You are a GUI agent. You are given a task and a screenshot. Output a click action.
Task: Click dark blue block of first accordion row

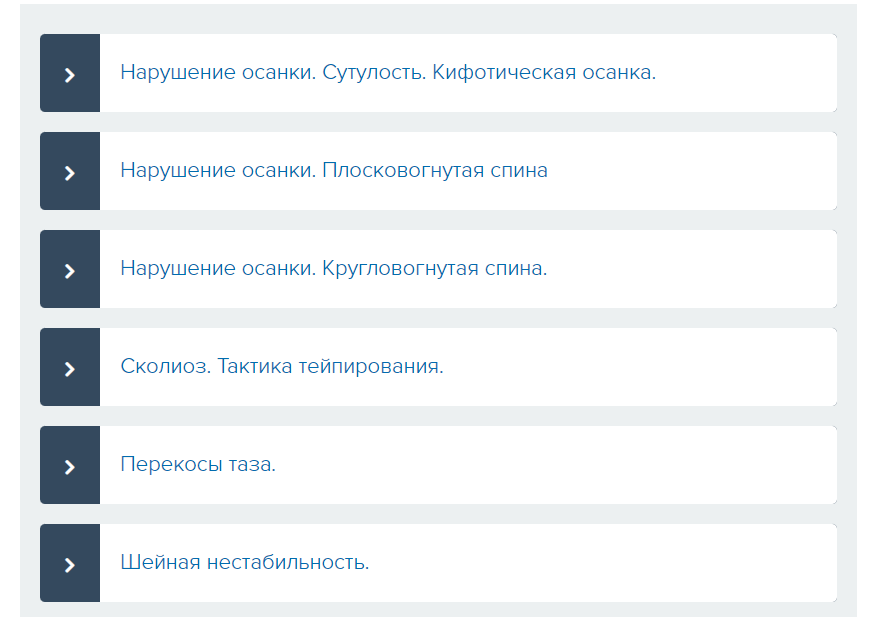[70, 73]
